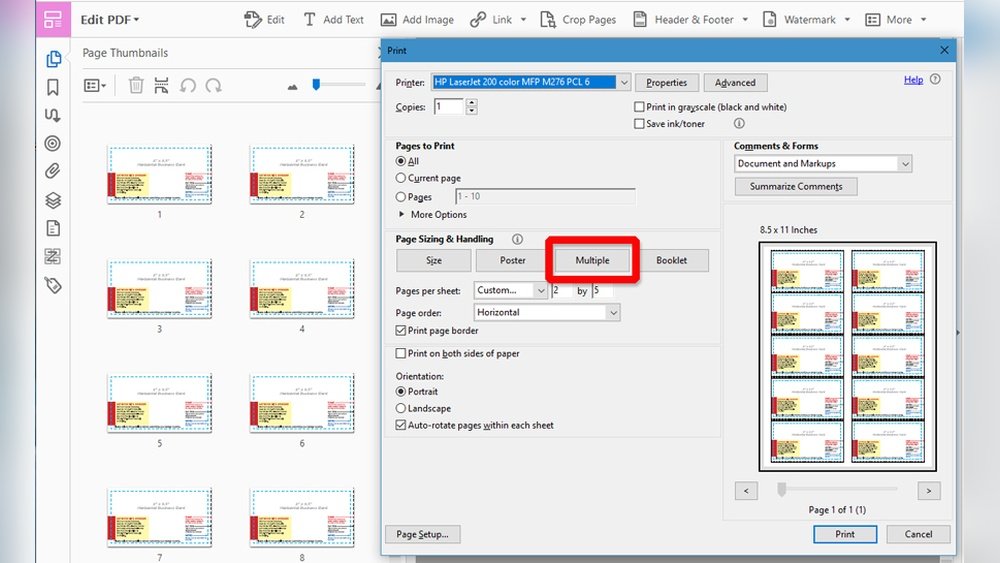
Task: Toggle Print page border checkbox
Action: (x=401, y=330)
